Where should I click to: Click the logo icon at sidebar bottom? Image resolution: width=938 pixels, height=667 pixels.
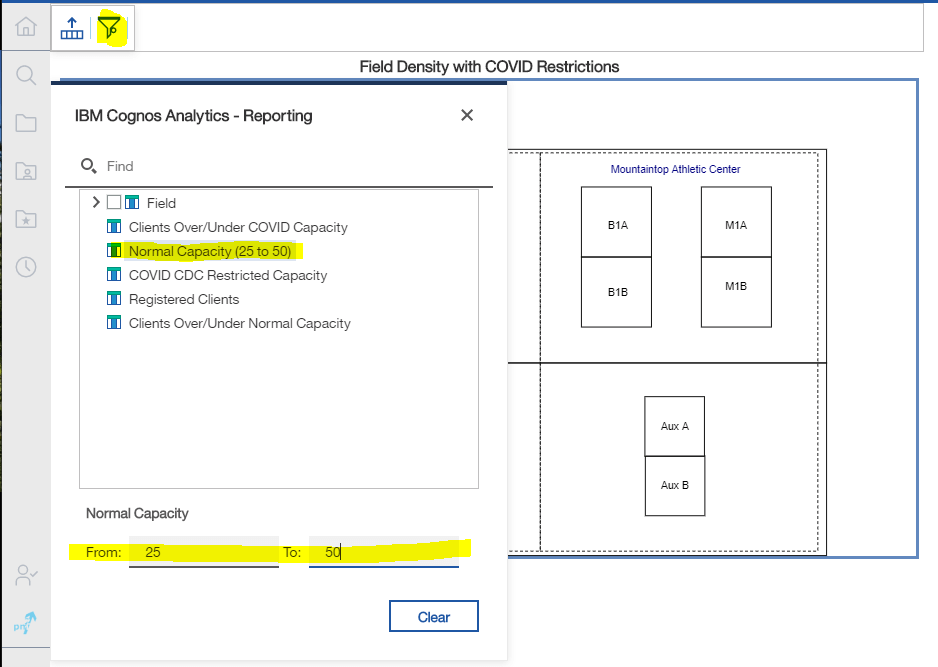click(x=25, y=623)
